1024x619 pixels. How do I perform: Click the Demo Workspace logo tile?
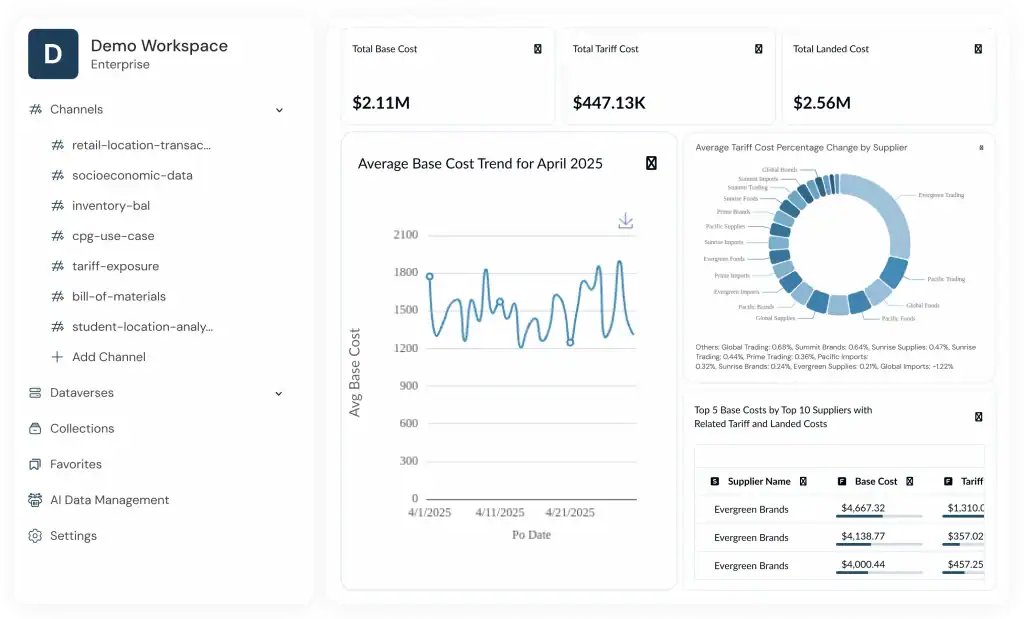click(x=53, y=54)
